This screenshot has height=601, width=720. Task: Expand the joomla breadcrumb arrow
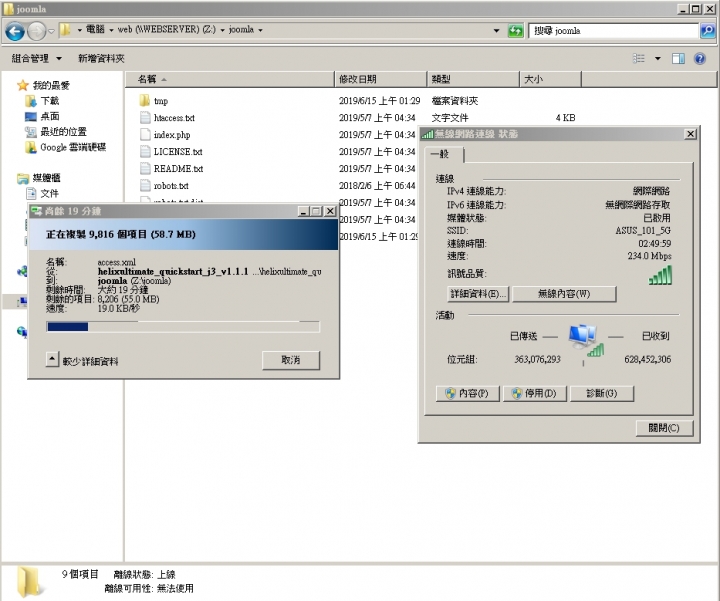(260, 30)
